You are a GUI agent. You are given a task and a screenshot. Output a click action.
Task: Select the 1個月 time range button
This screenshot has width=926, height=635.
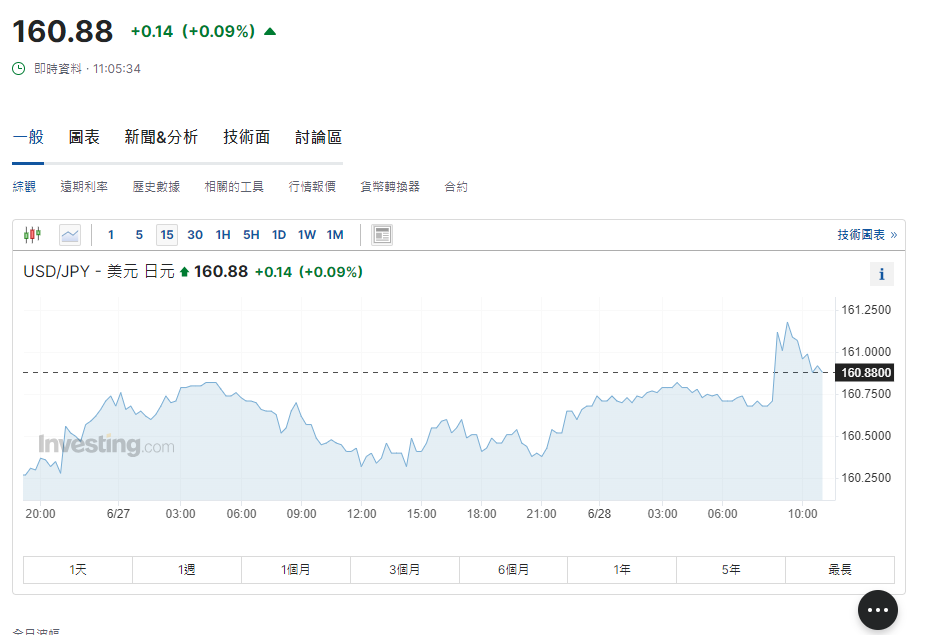pos(295,570)
